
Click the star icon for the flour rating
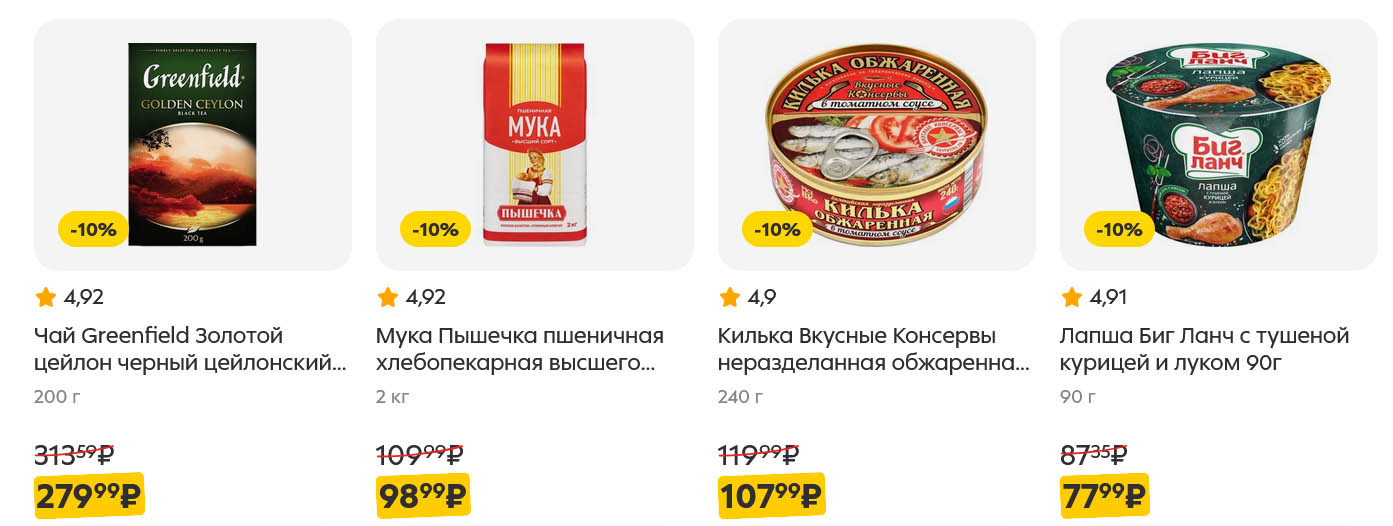[387, 297]
